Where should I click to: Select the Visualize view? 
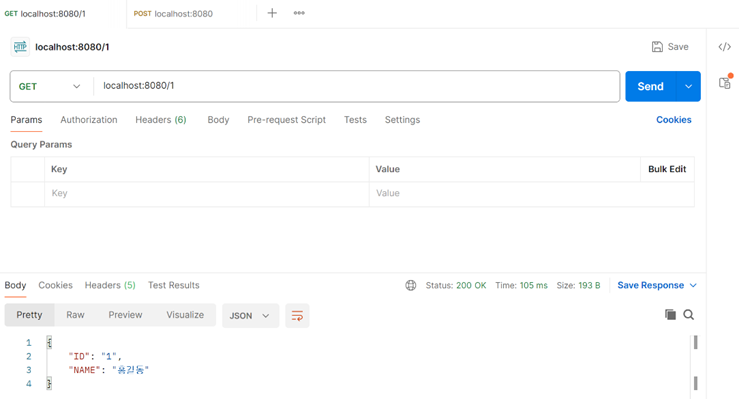click(185, 315)
